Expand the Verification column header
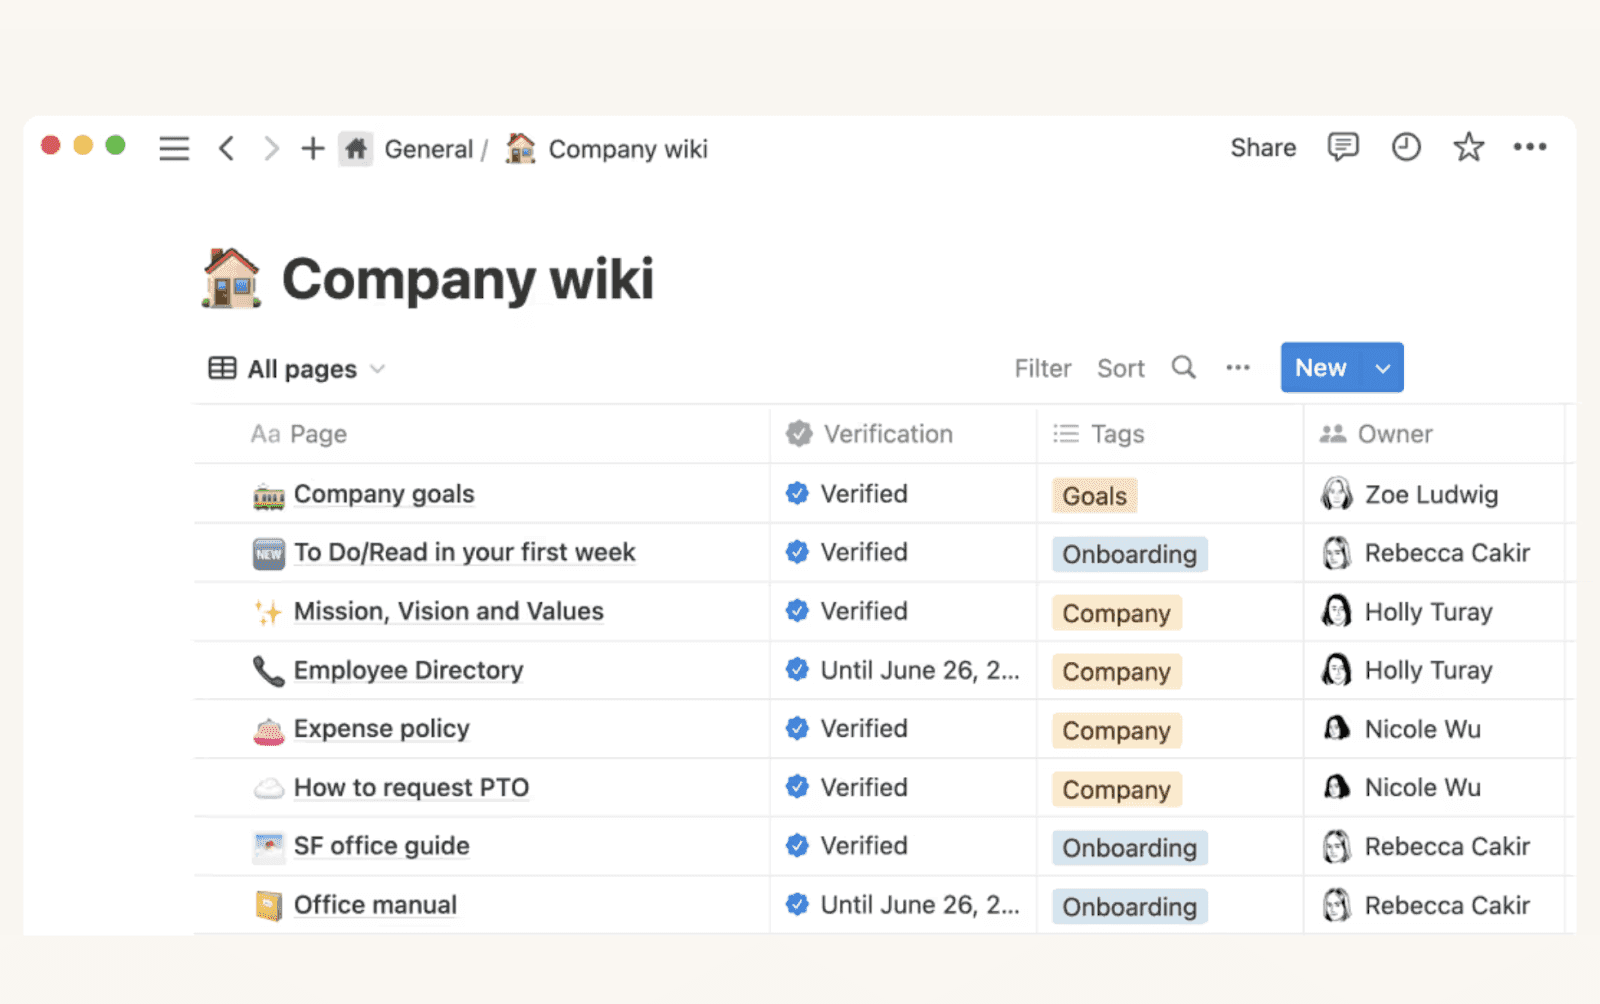Viewport: 1600px width, 1004px height. pos(887,434)
